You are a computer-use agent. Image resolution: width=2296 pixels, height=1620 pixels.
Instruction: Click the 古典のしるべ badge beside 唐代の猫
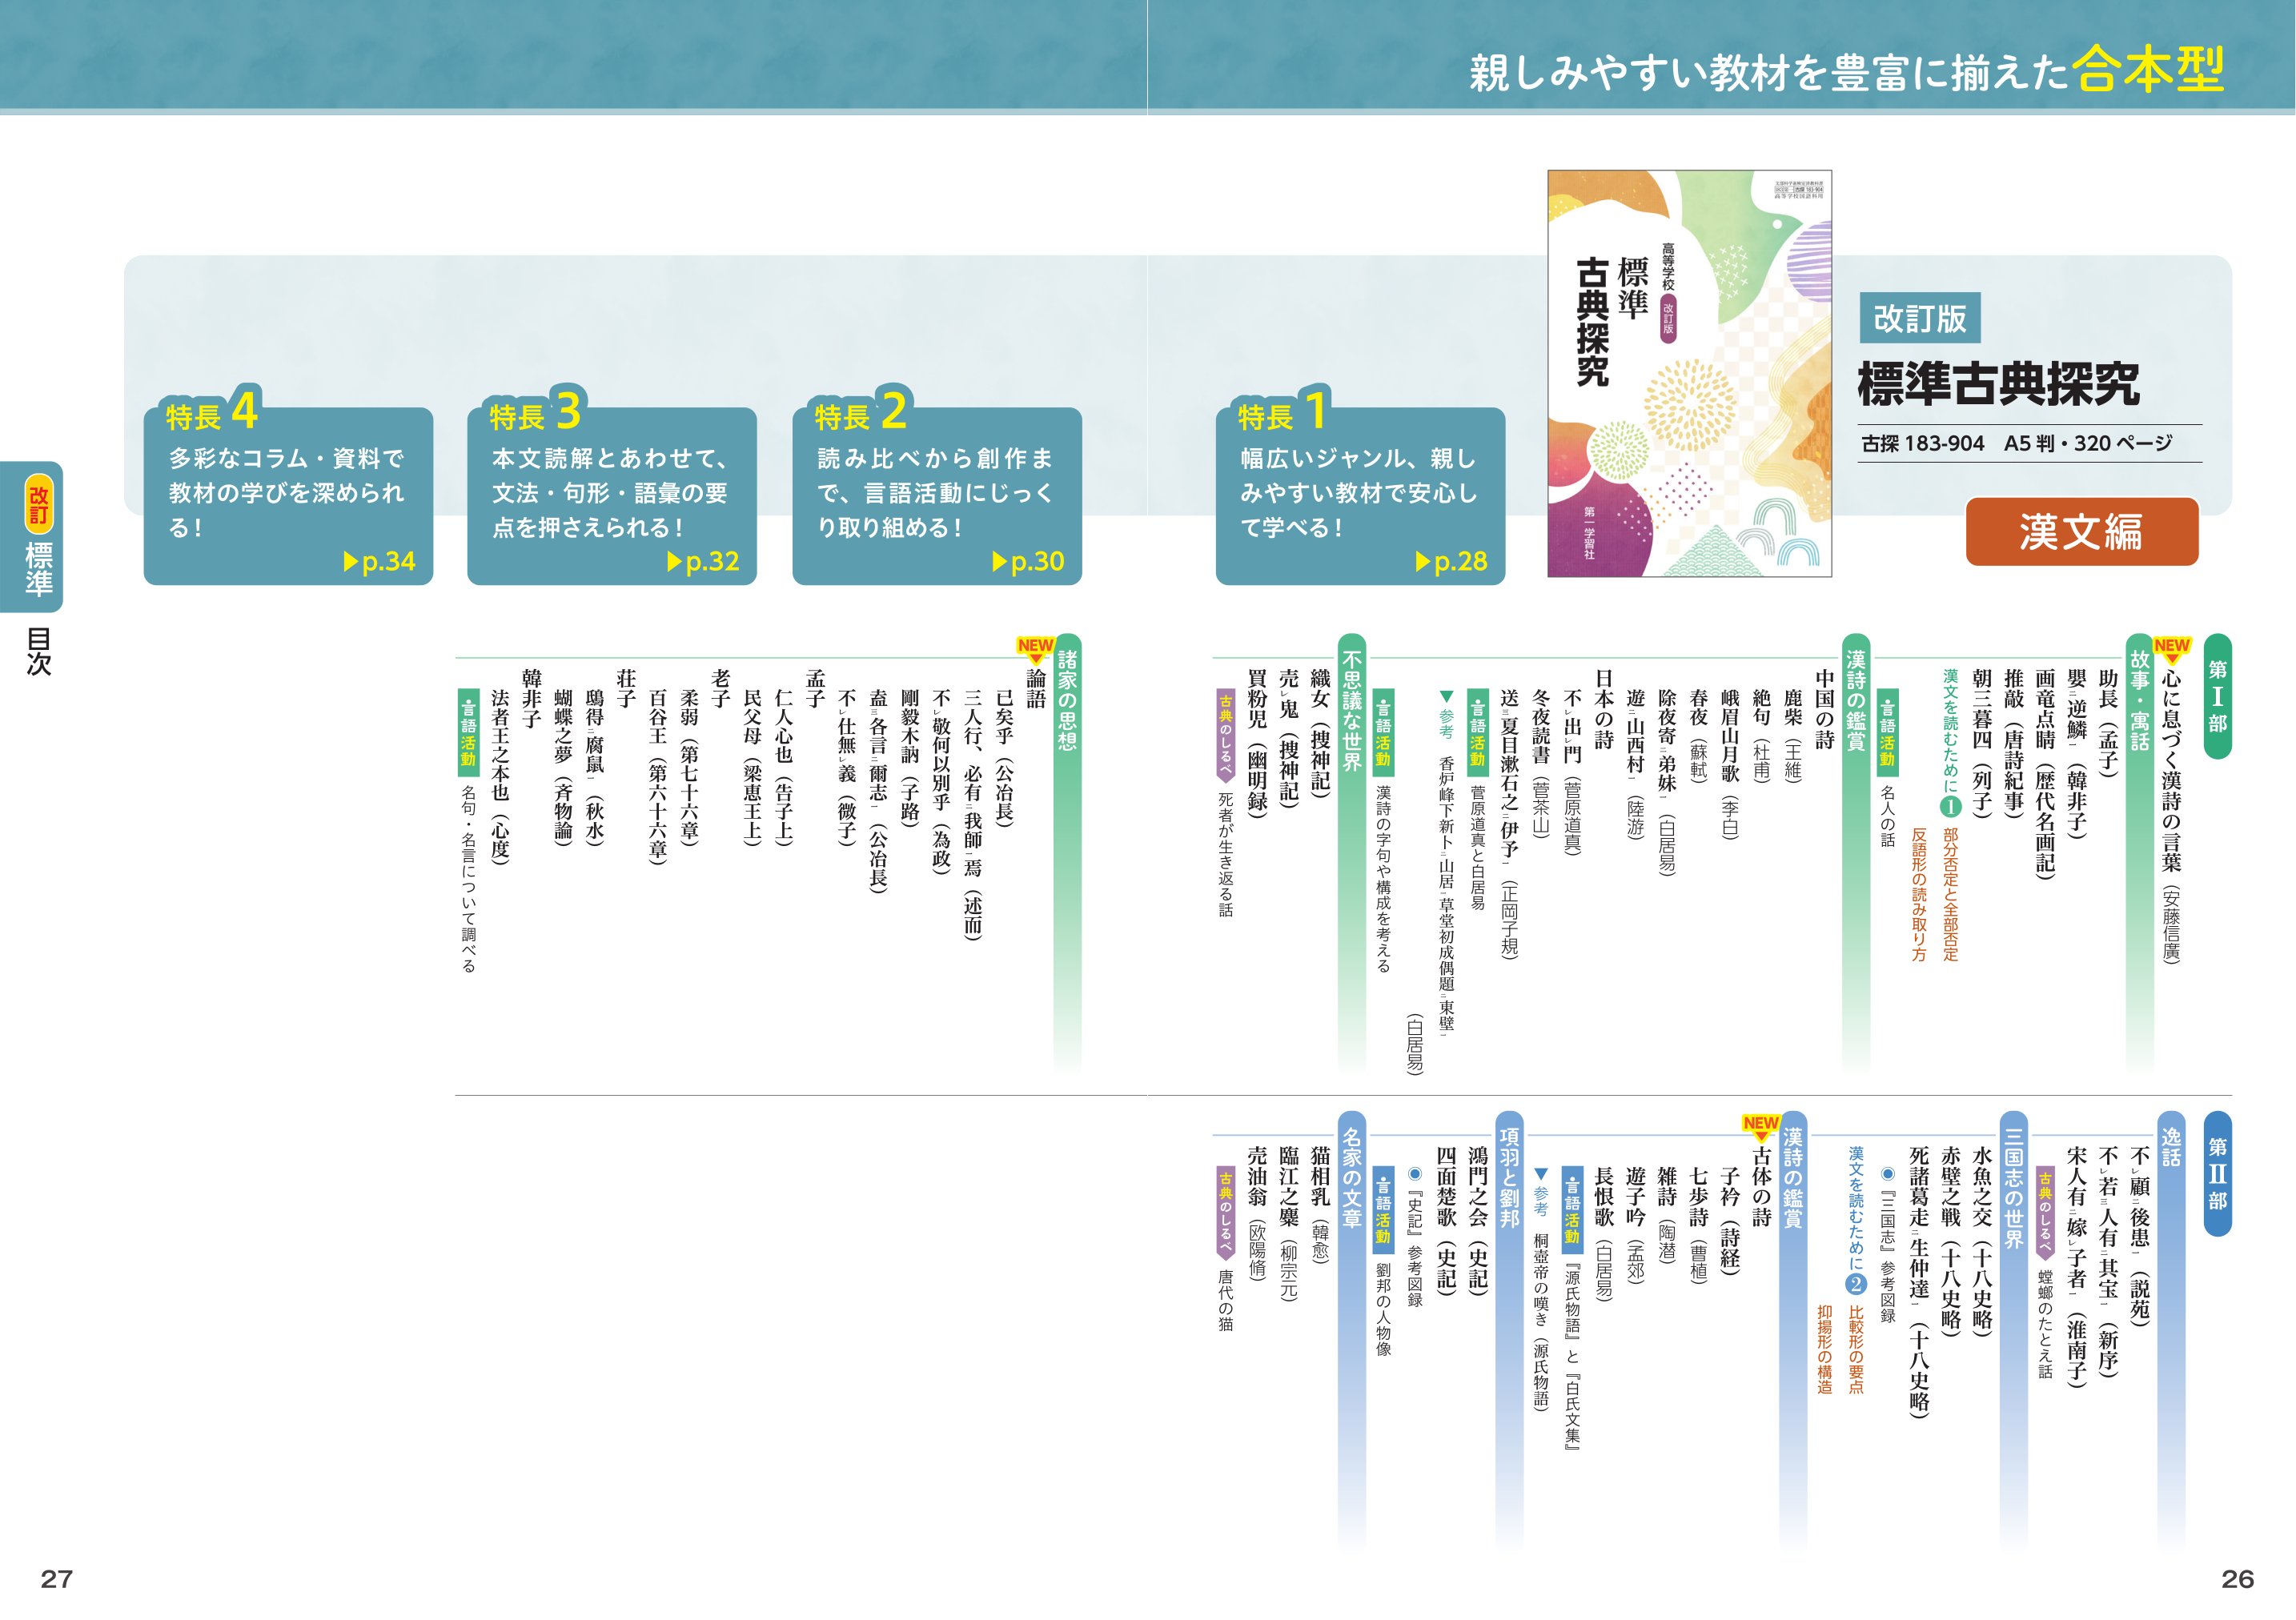click(1225, 1214)
